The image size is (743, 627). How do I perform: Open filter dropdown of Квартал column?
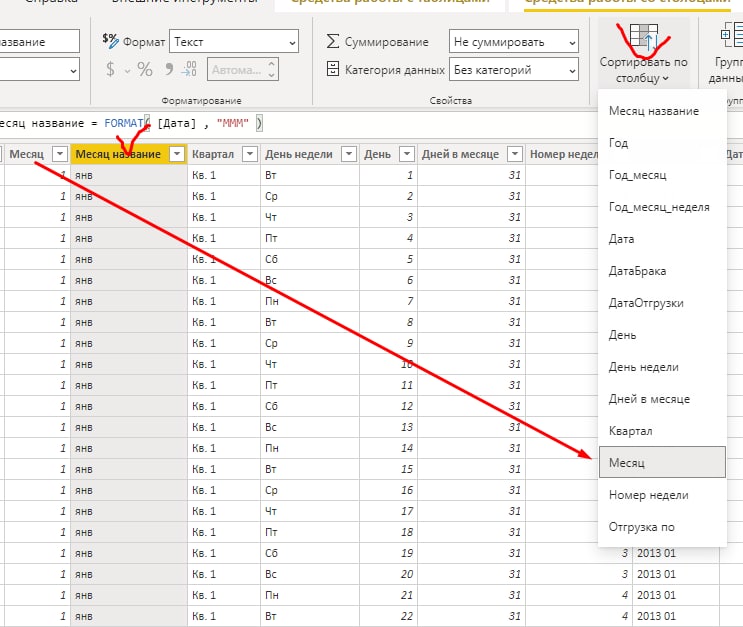click(250, 154)
